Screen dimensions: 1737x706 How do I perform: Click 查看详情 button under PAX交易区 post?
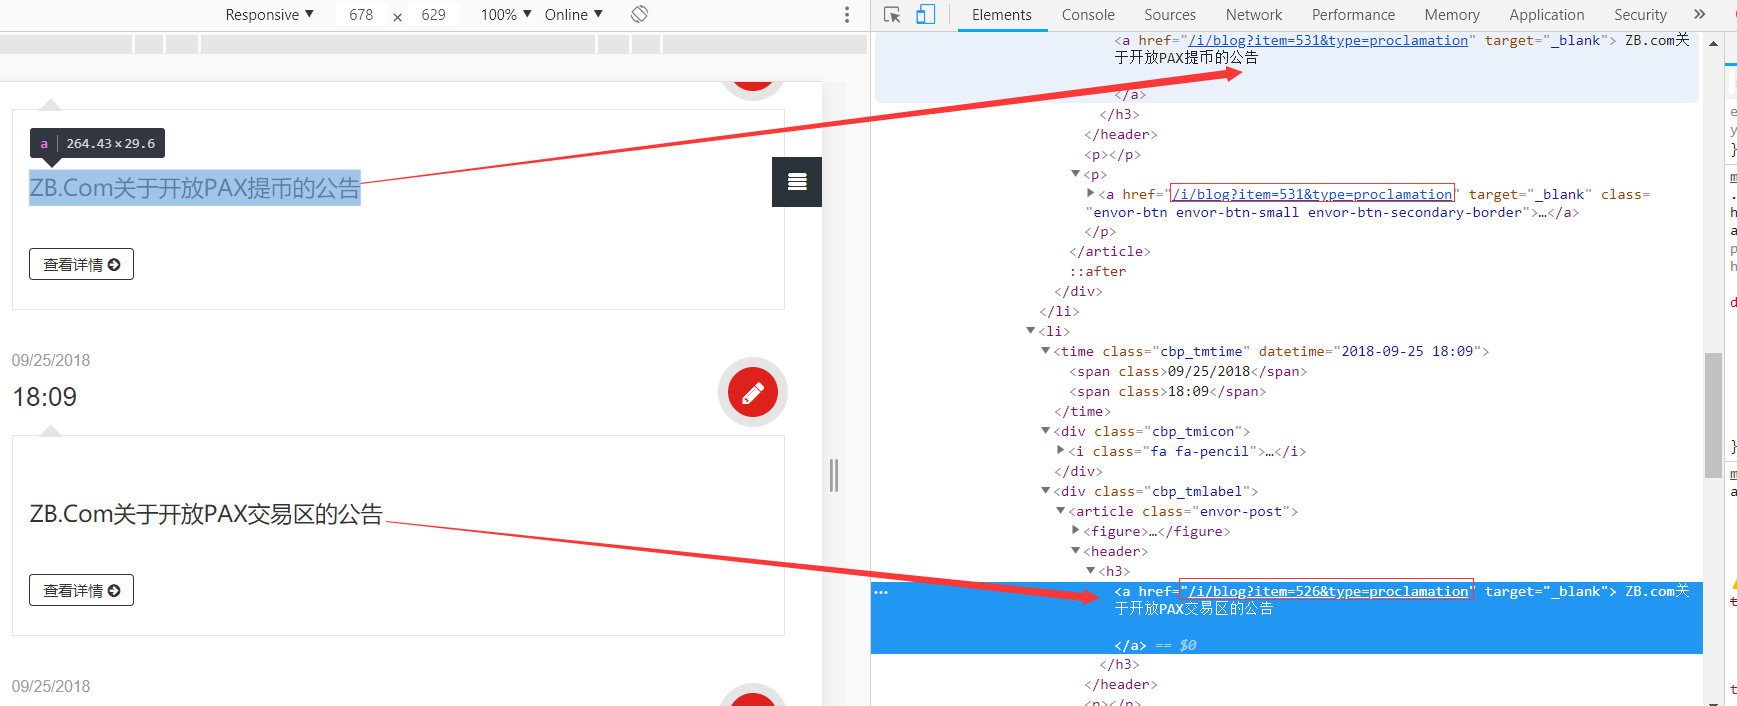coord(81,590)
